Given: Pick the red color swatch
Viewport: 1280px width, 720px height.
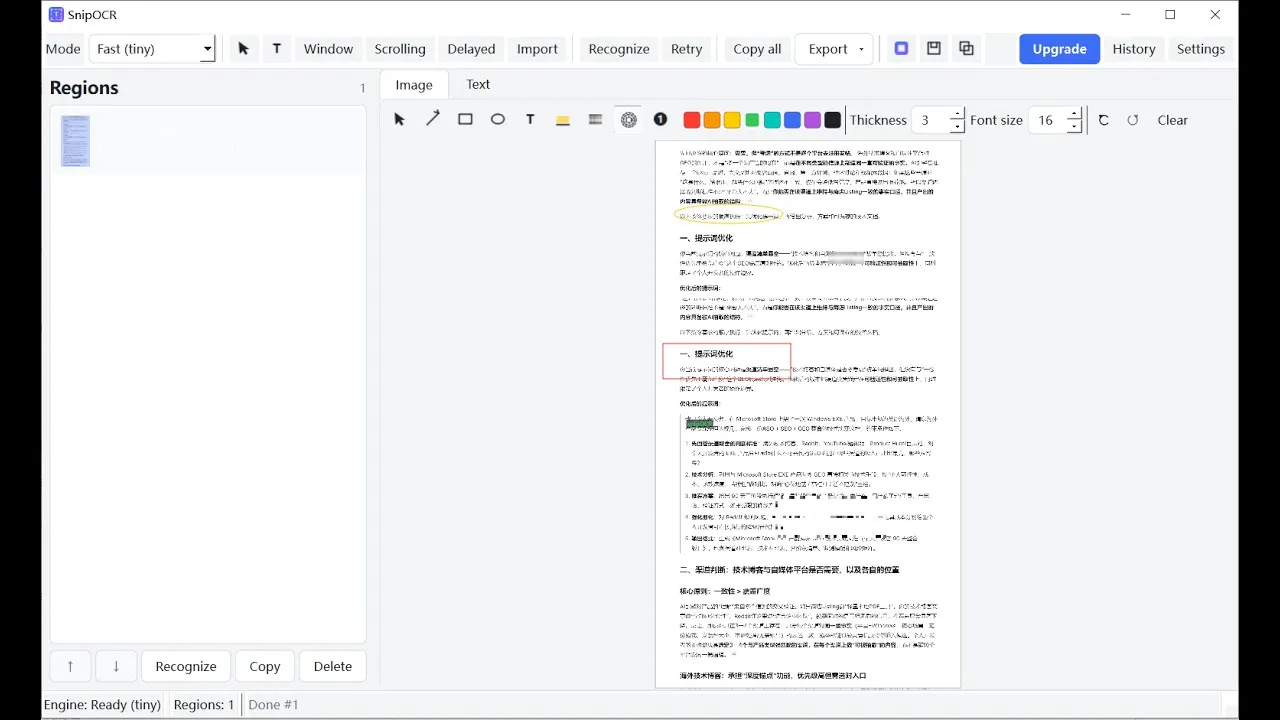Looking at the screenshot, I should (691, 120).
